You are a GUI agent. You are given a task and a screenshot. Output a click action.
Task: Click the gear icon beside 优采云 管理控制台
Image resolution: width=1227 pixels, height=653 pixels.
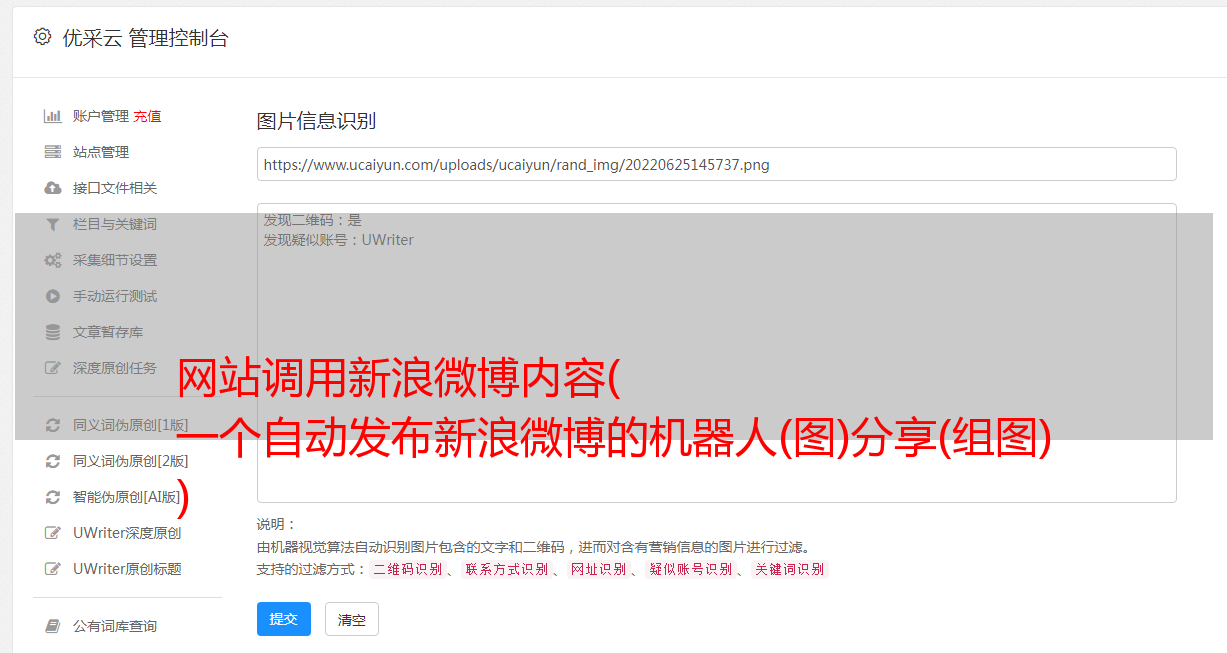tap(42, 37)
